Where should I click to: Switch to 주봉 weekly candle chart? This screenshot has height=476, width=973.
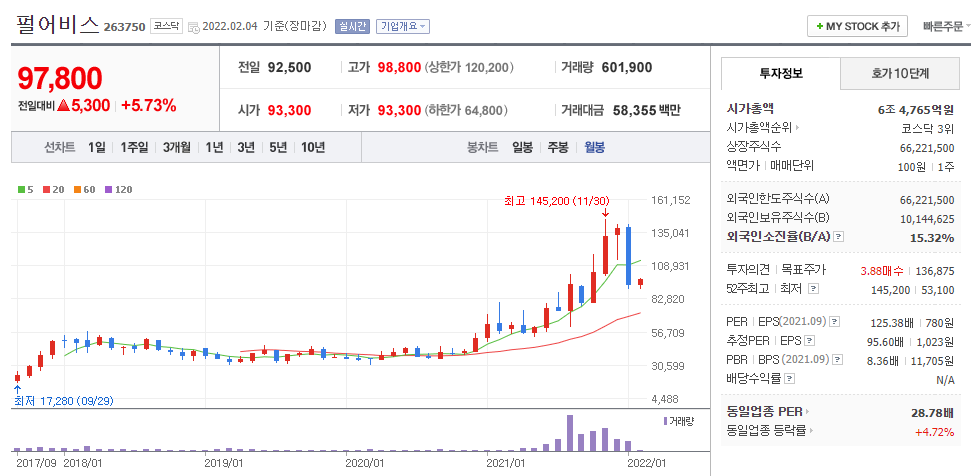[x=558, y=148]
